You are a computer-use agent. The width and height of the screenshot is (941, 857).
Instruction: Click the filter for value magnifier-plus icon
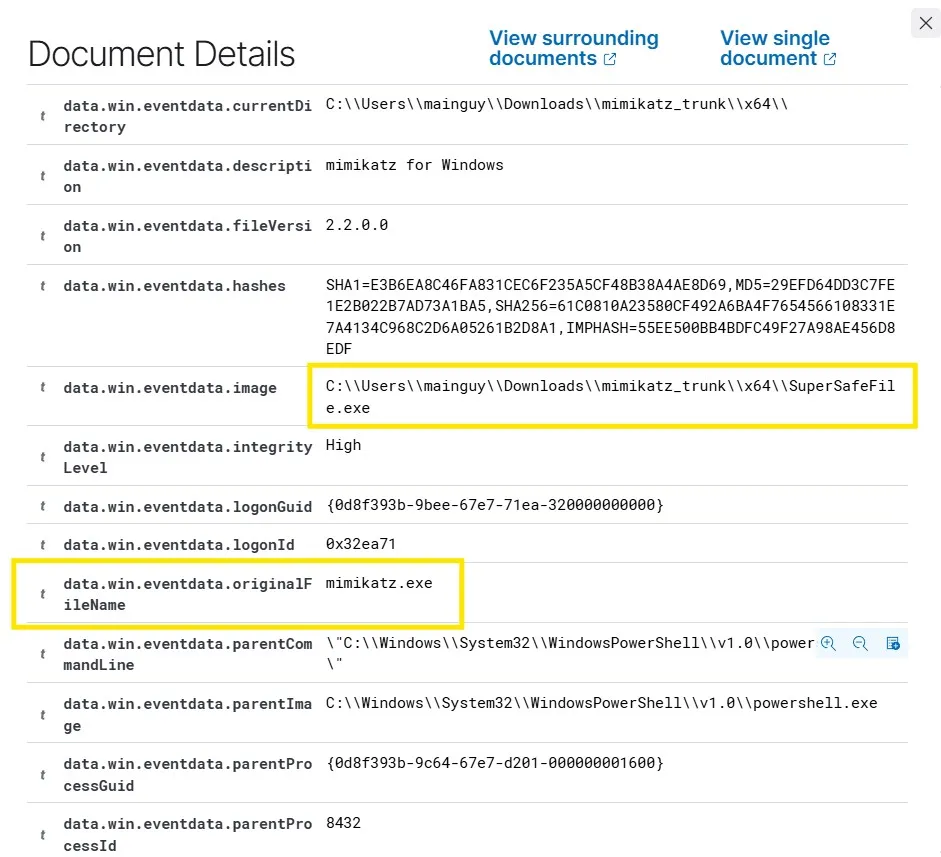click(x=828, y=644)
